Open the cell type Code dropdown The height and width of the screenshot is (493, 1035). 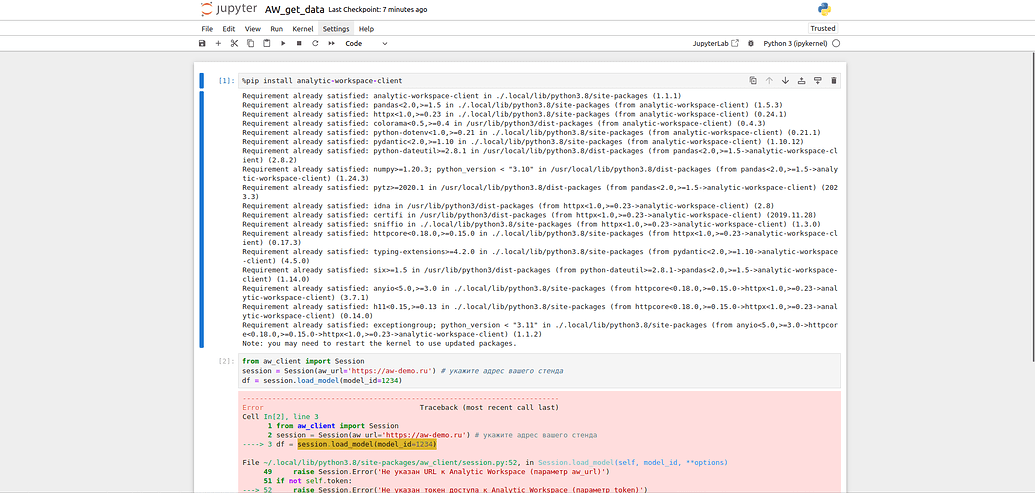point(366,44)
